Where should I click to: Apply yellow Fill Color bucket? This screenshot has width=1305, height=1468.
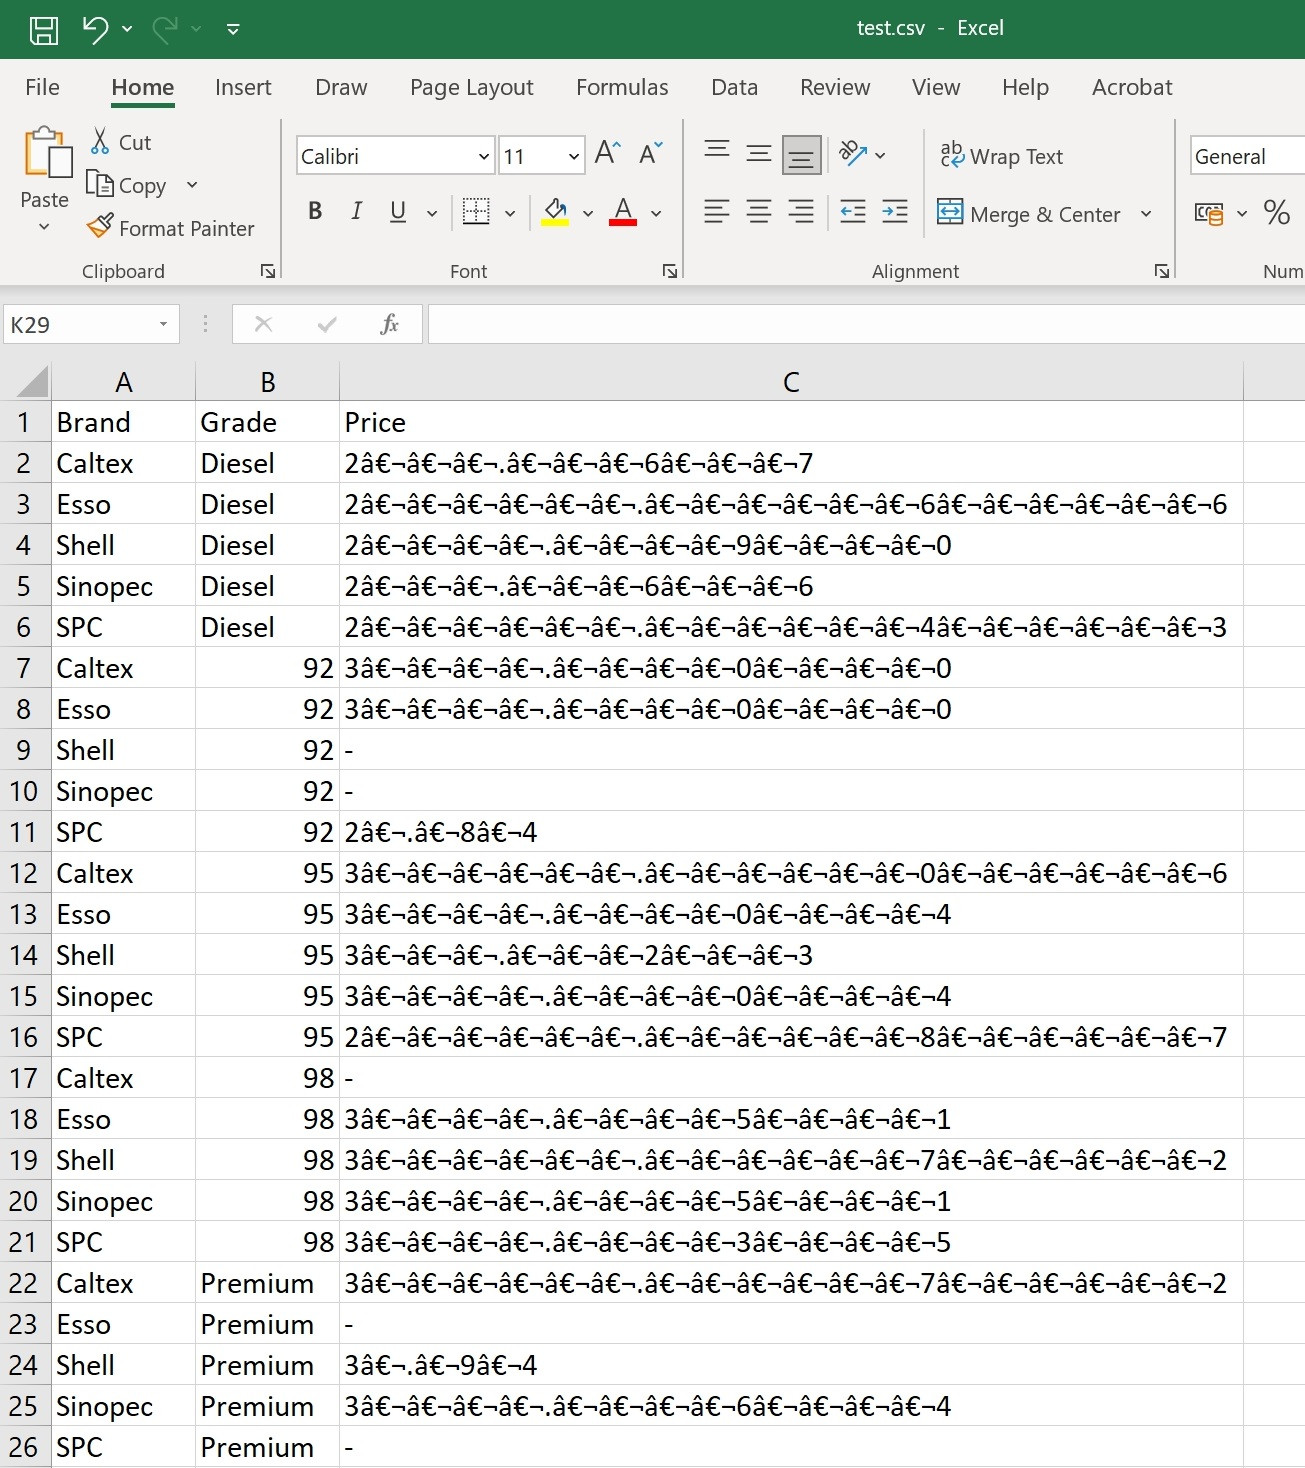(555, 211)
